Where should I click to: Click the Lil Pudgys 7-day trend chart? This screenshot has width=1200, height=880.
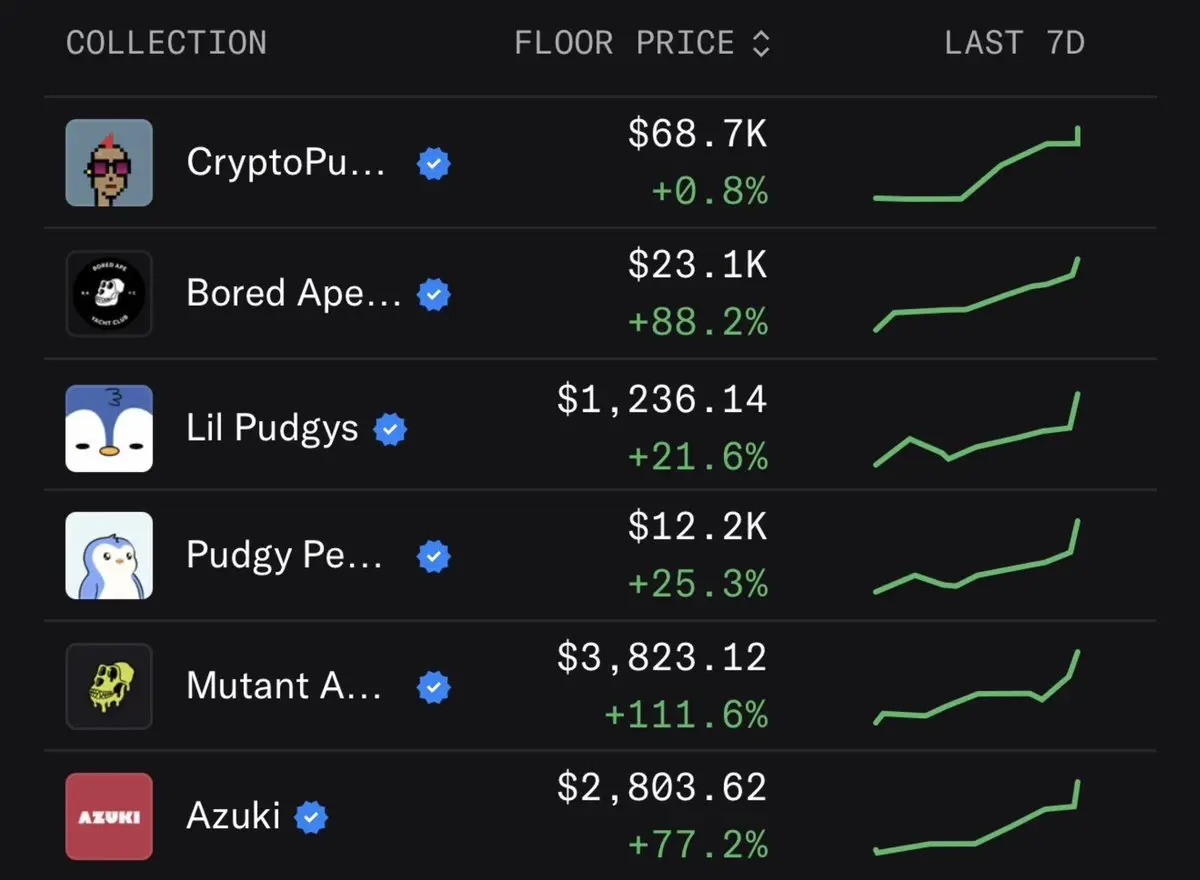point(977,430)
